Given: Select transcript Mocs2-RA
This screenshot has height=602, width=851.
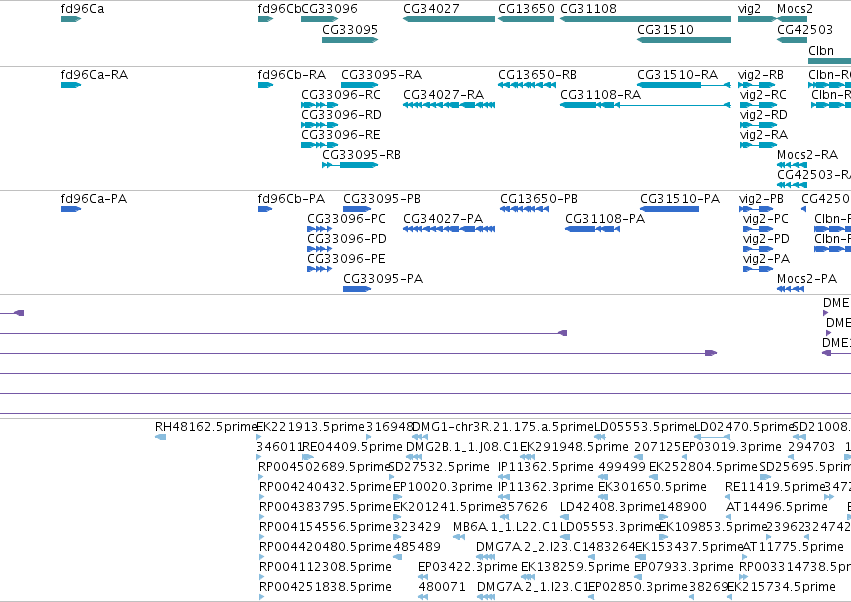Looking at the screenshot, I should point(792,165).
